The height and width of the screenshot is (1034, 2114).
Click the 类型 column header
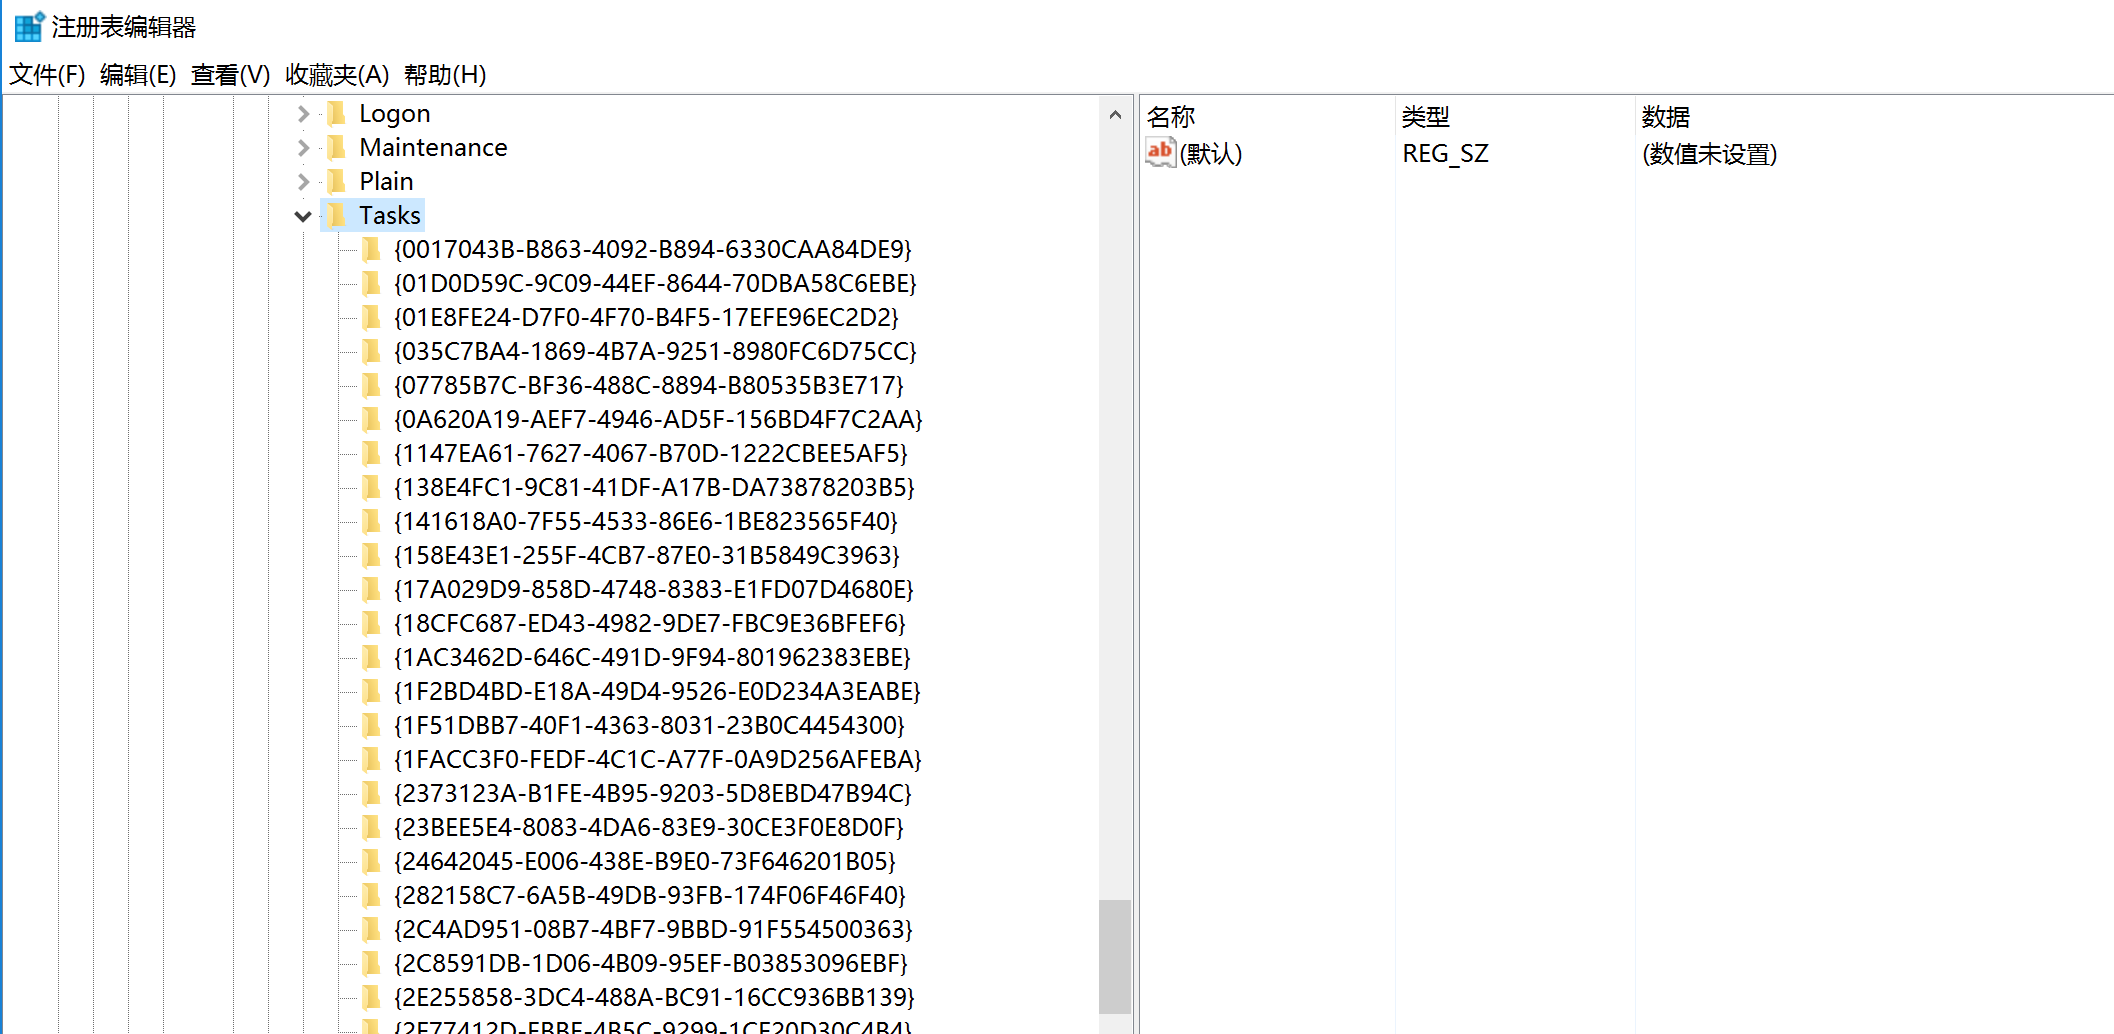coord(1425,117)
